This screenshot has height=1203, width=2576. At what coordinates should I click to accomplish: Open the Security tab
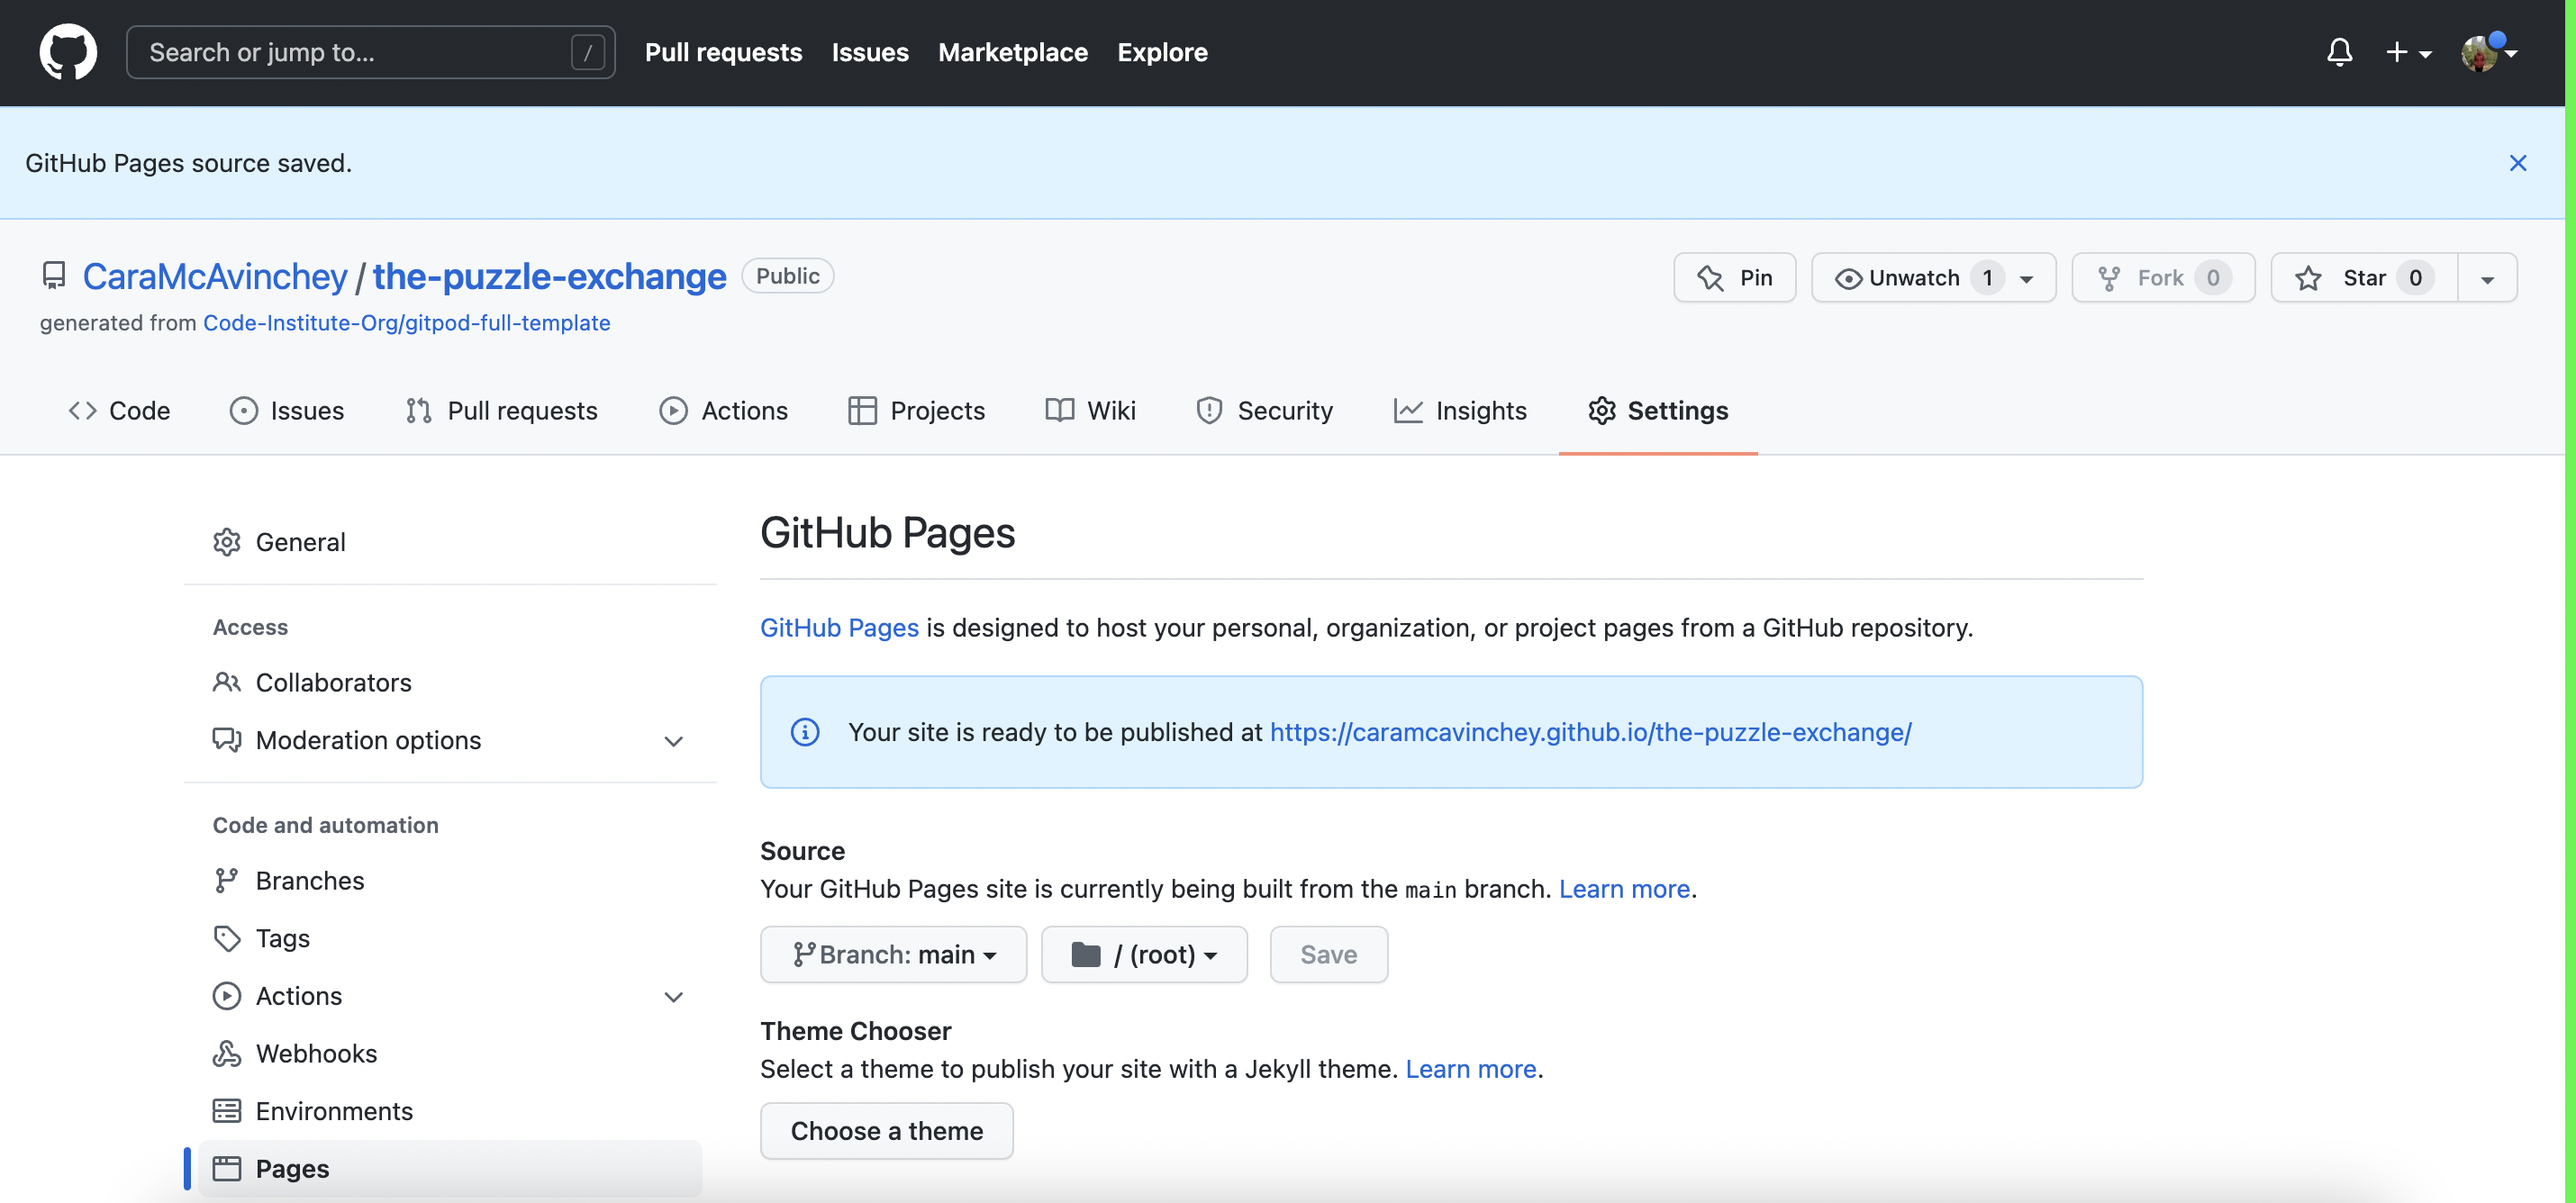point(1264,410)
